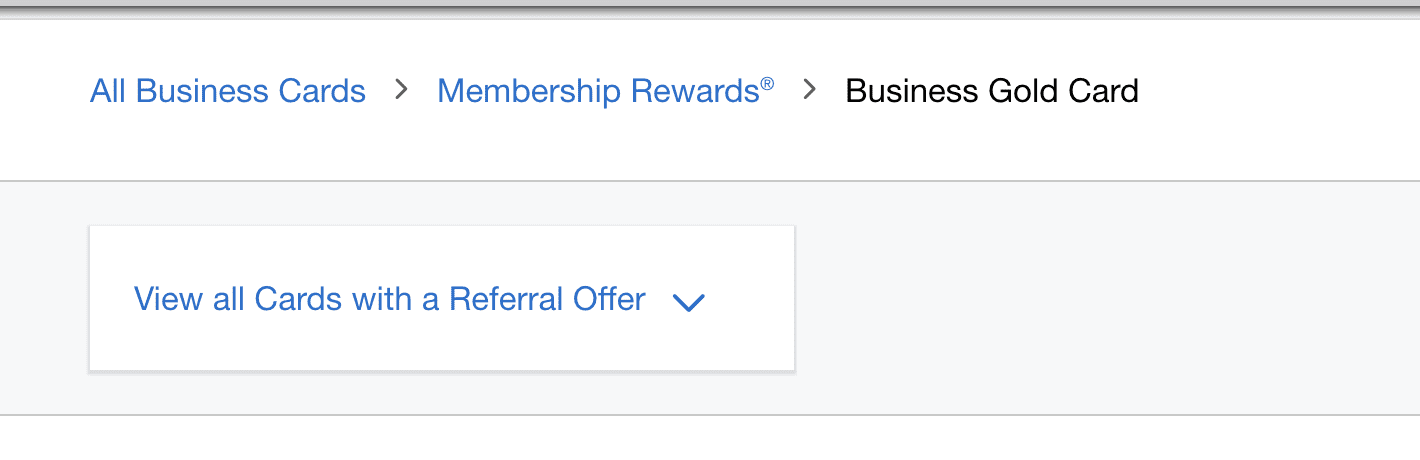
Task: Open the Membership Rewards breadcrumb link
Action: (598, 91)
